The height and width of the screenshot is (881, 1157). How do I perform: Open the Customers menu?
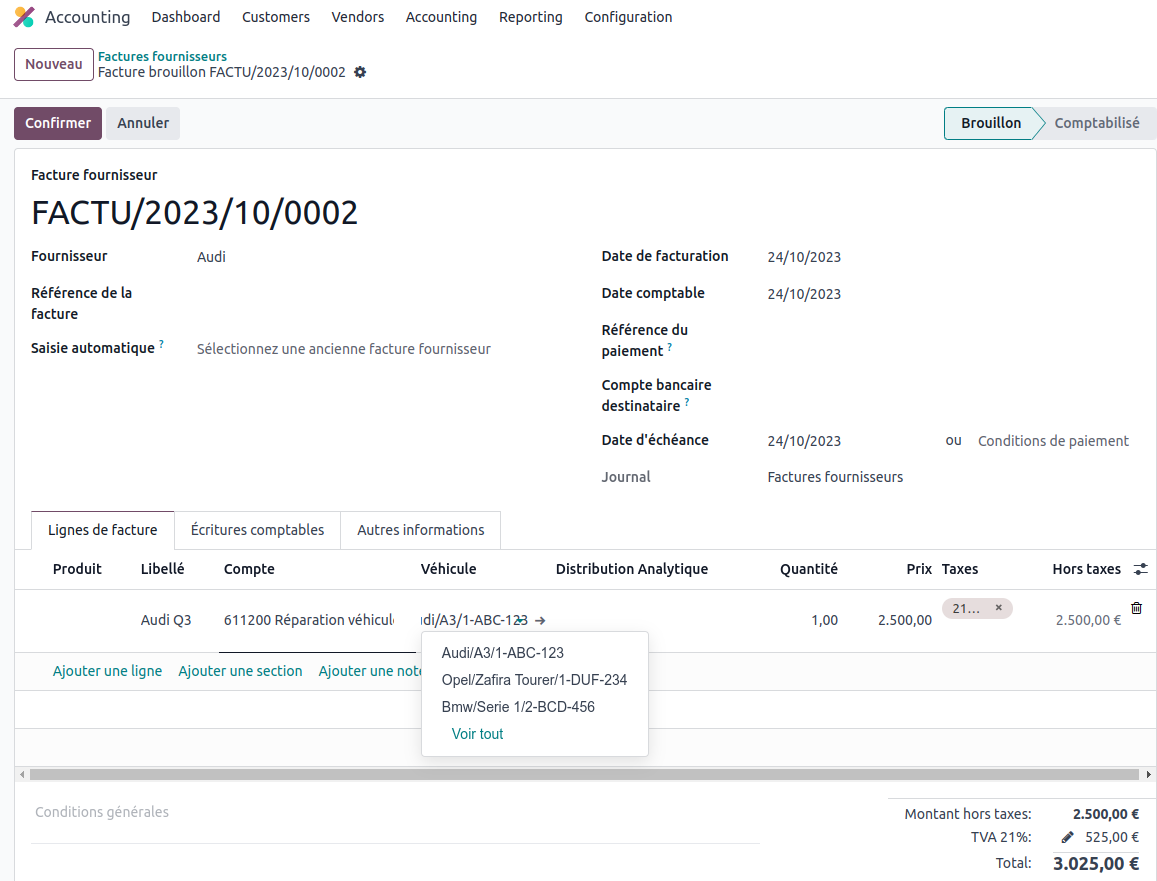tap(276, 17)
